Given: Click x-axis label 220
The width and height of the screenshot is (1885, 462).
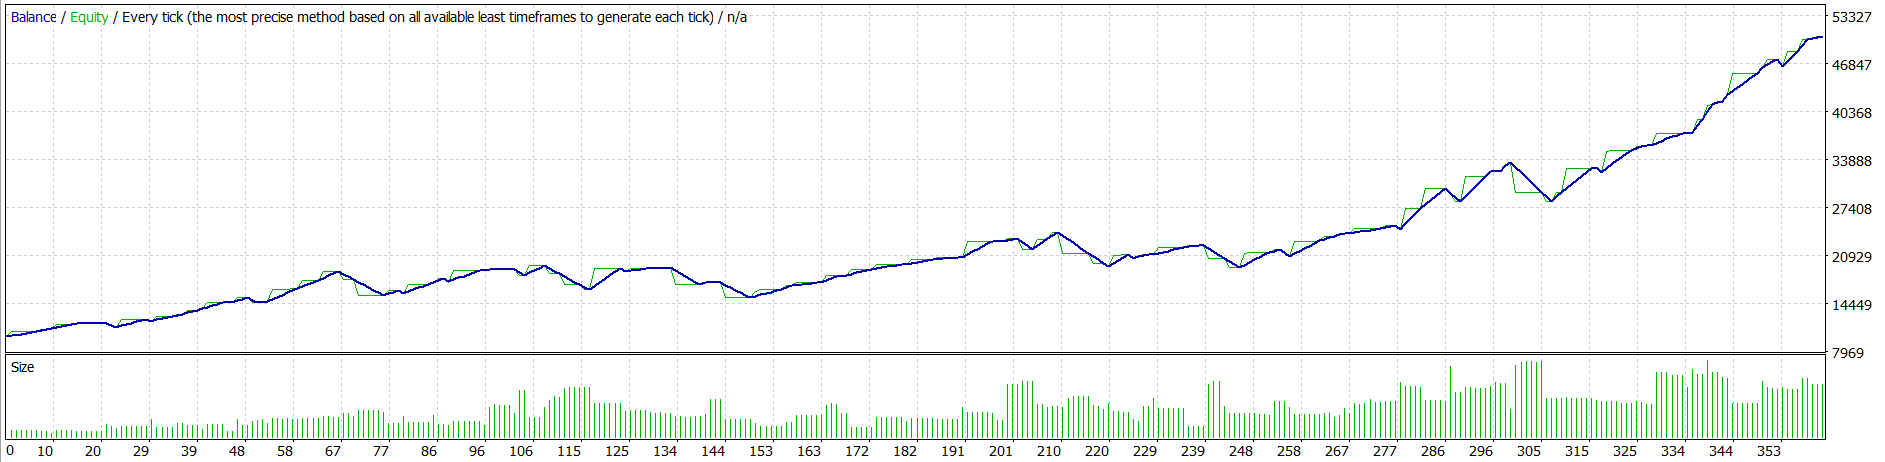Looking at the screenshot, I should 1097,451.
